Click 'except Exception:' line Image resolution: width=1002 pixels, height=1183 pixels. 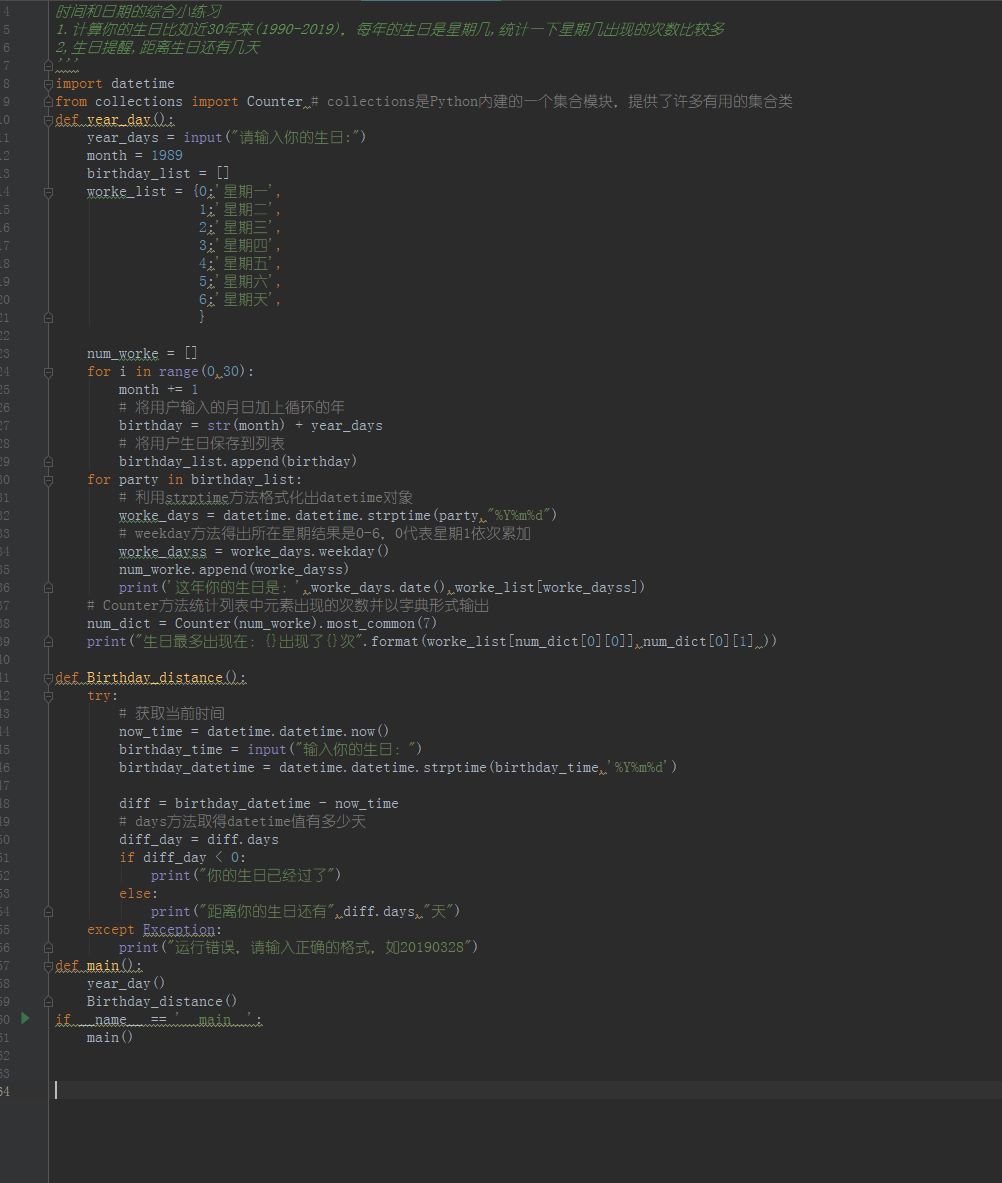click(154, 930)
